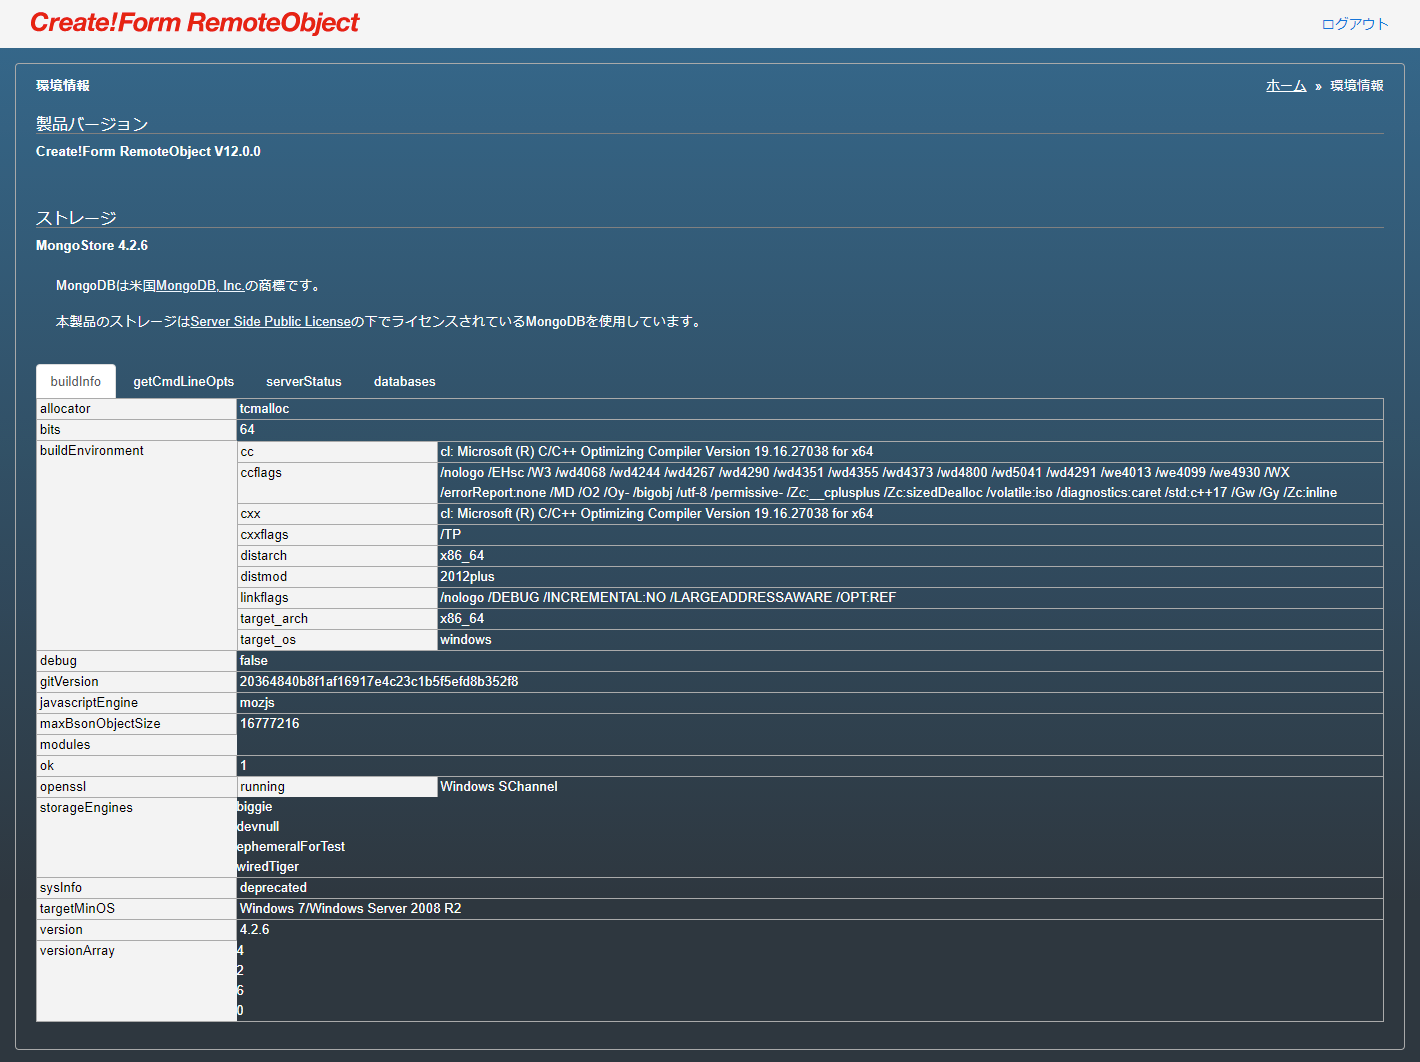Click the gitVersion row label
The height and width of the screenshot is (1062, 1420).
(x=137, y=682)
